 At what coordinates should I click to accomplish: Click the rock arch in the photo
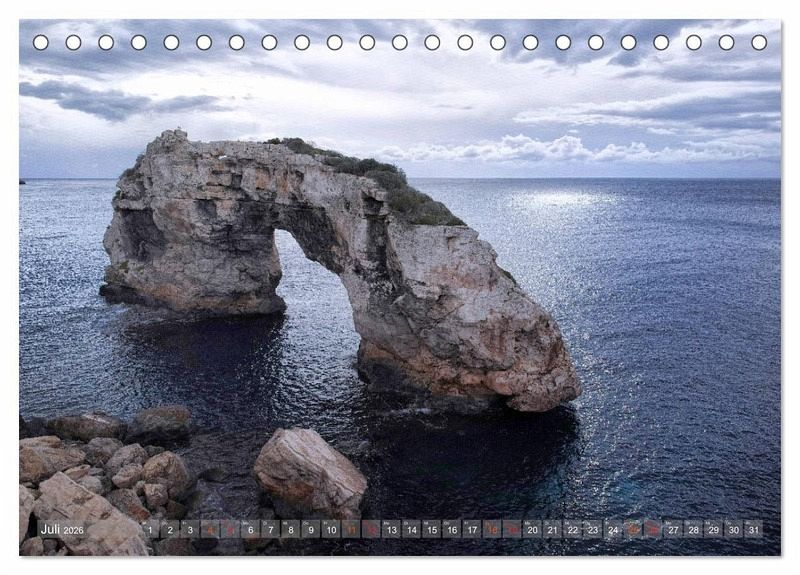(341, 270)
